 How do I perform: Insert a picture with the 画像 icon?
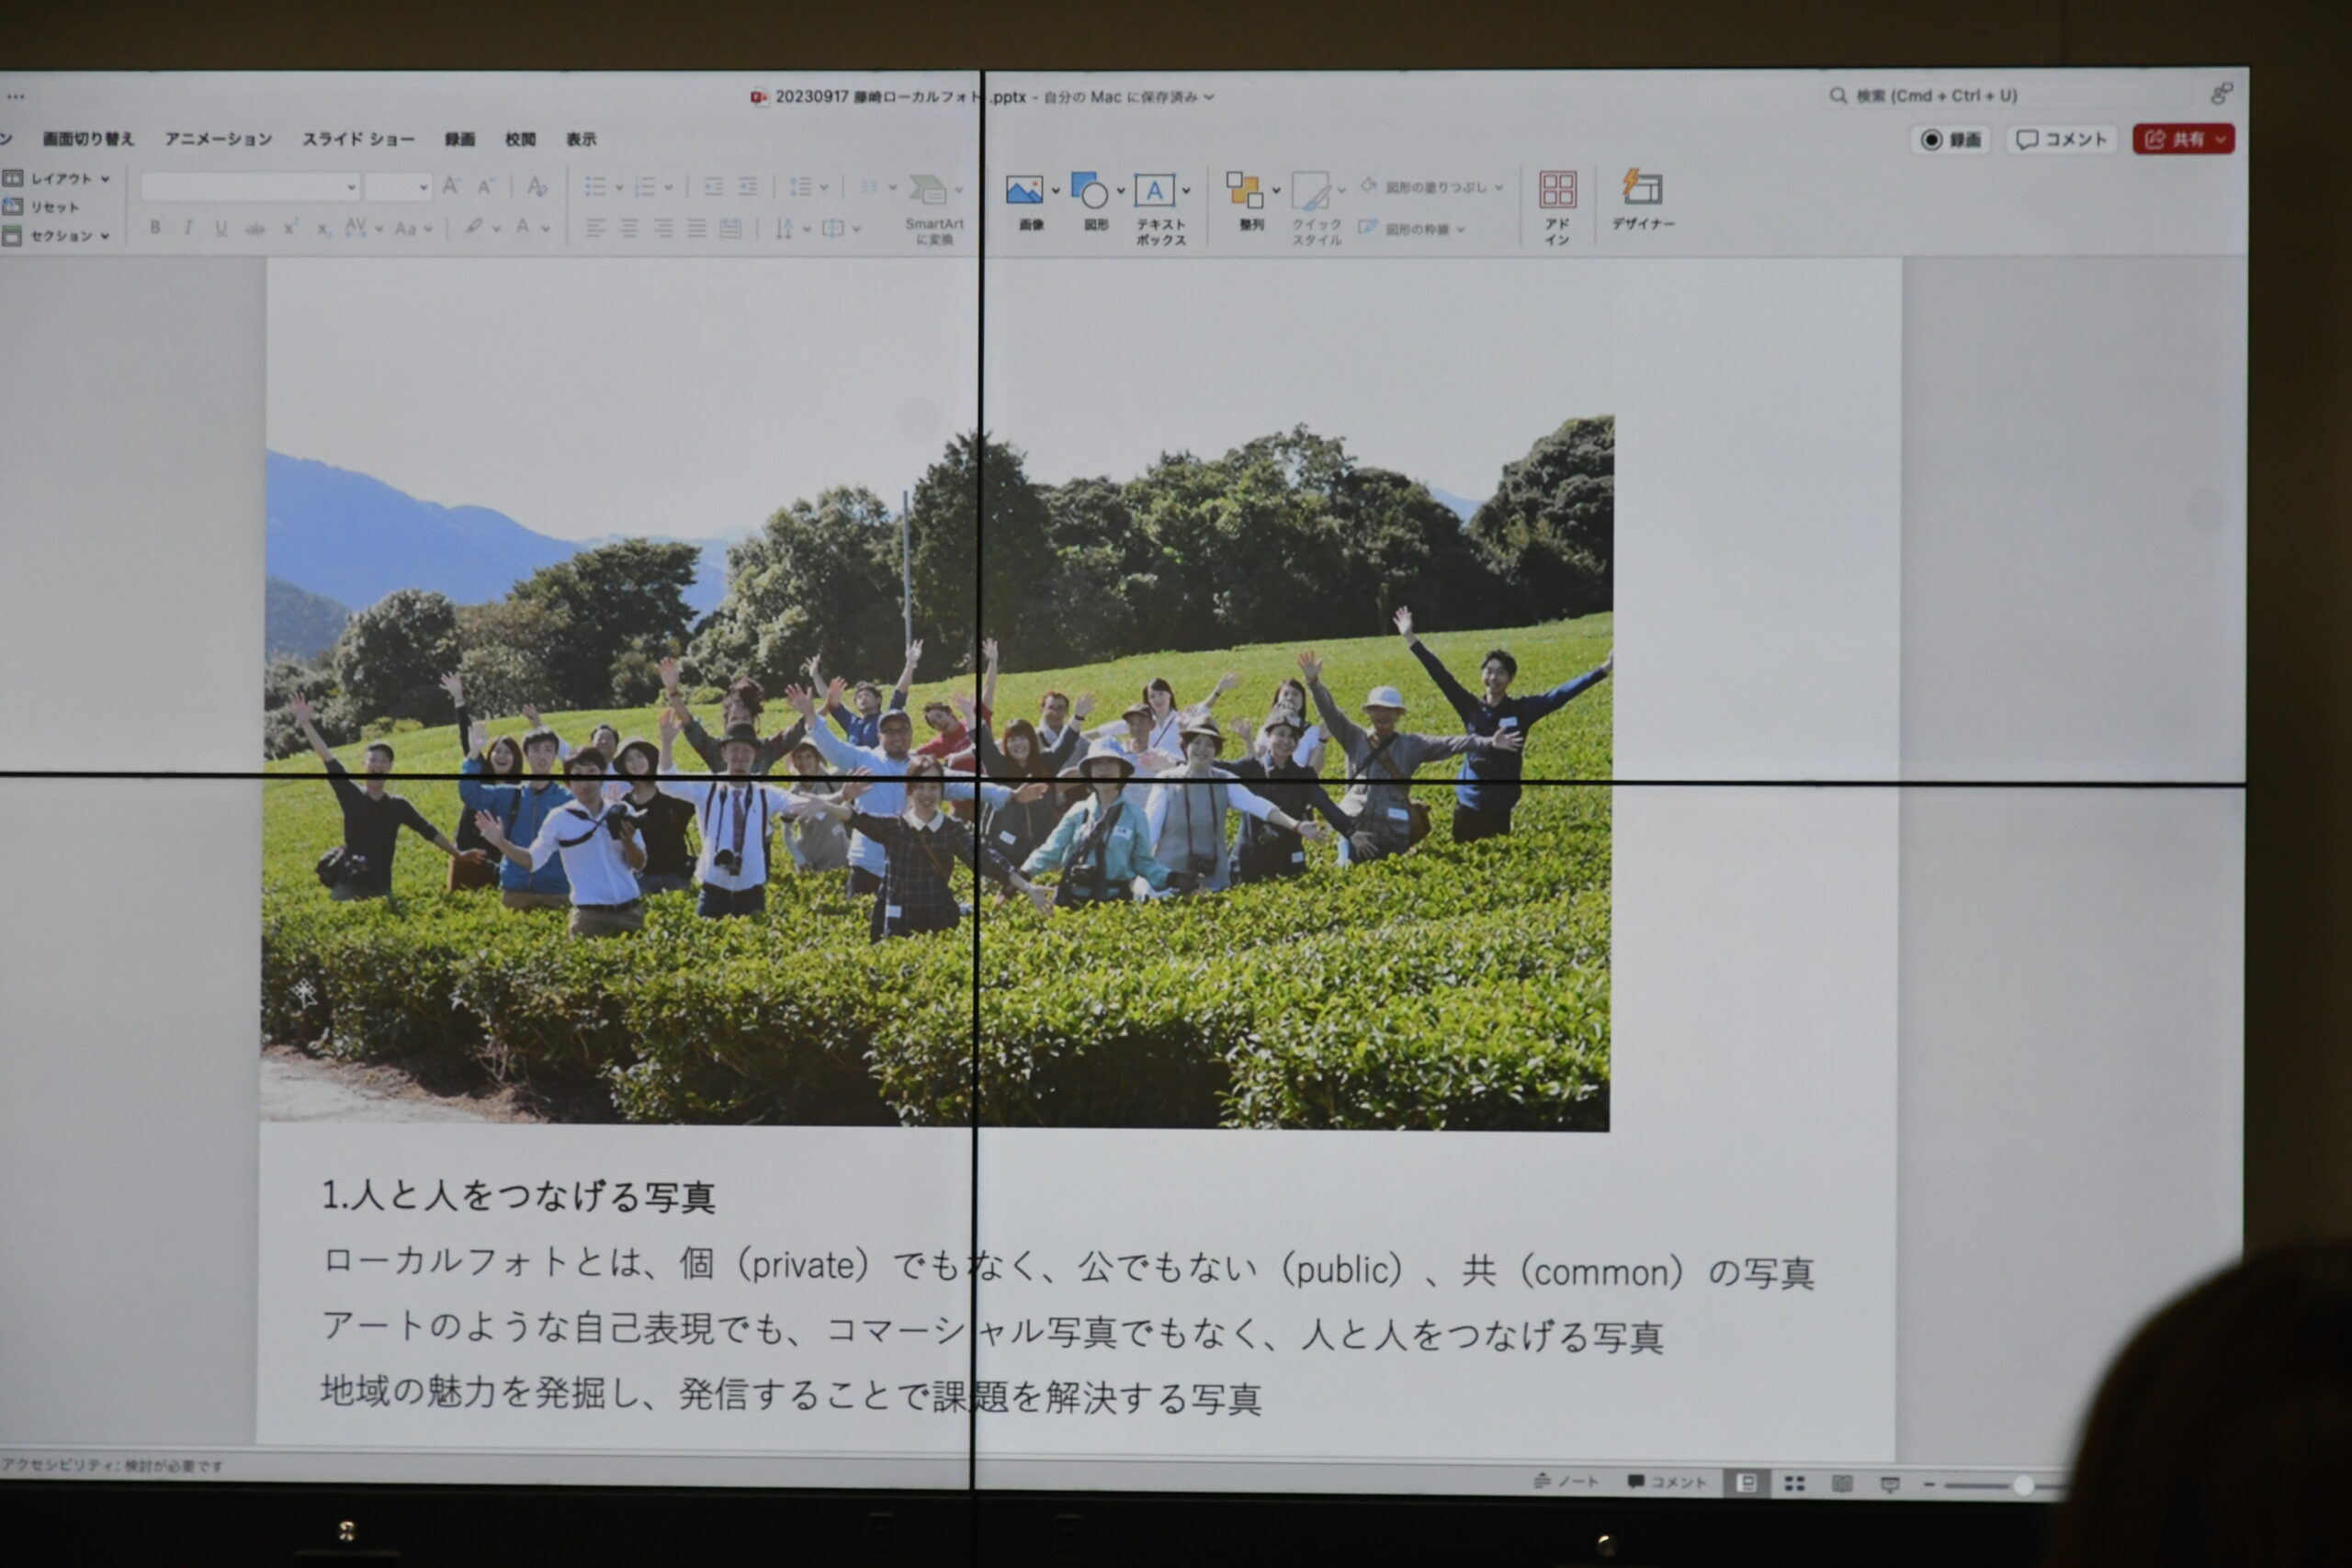tap(1024, 191)
